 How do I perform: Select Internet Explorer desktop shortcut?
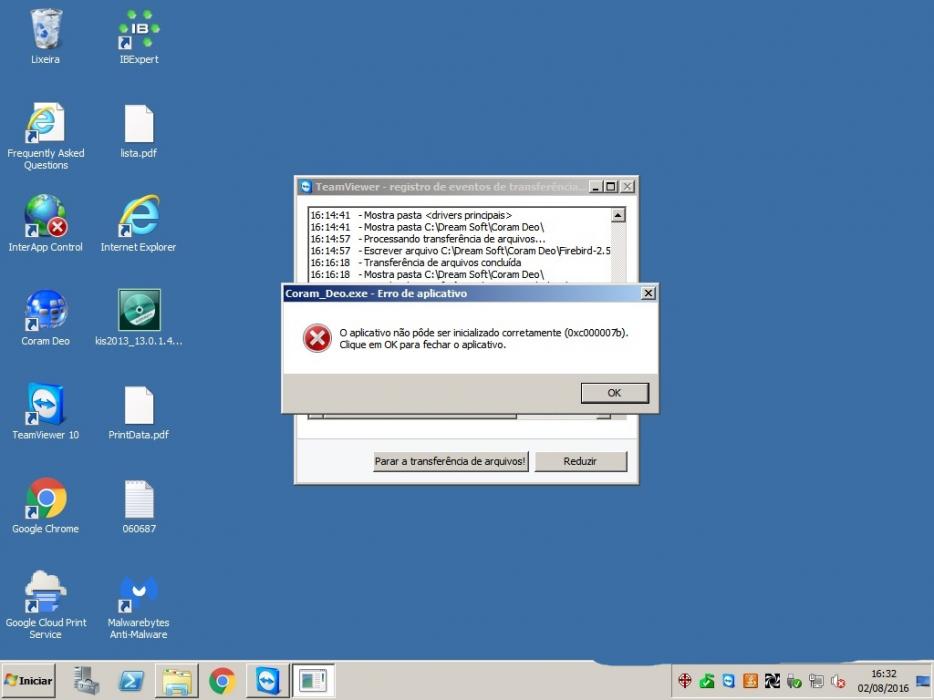139,223
